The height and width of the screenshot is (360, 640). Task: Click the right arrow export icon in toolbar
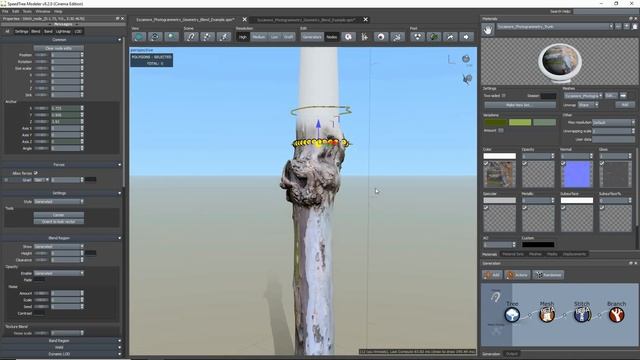(466, 37)
